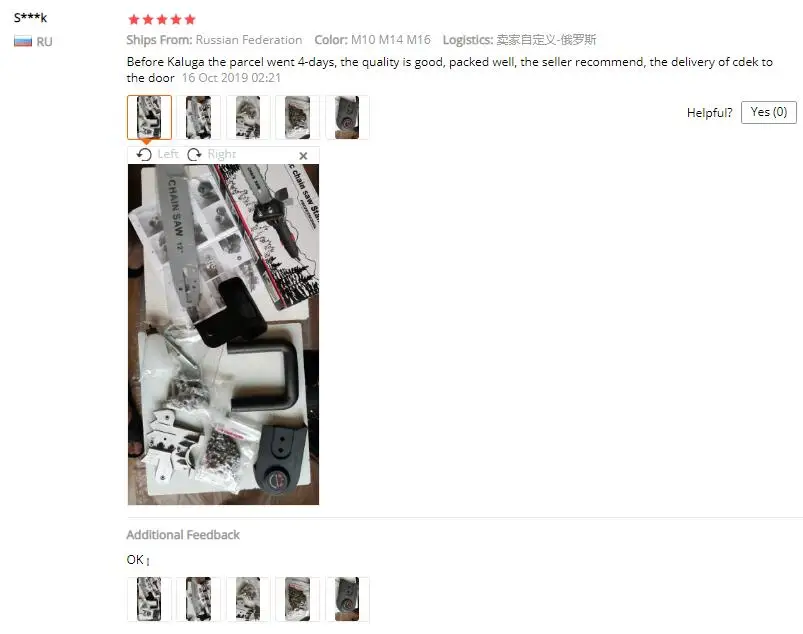
Task: Click the third red rating star
Action: (x=162, y=19)
